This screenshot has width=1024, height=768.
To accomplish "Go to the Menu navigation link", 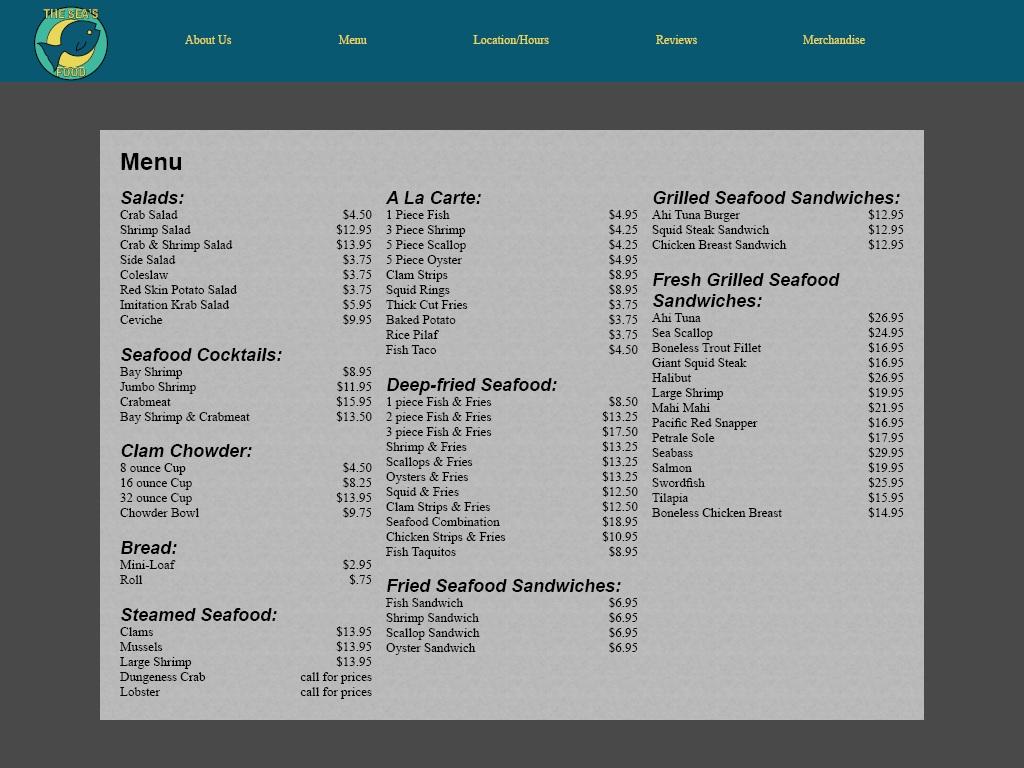I will (352, 40).
